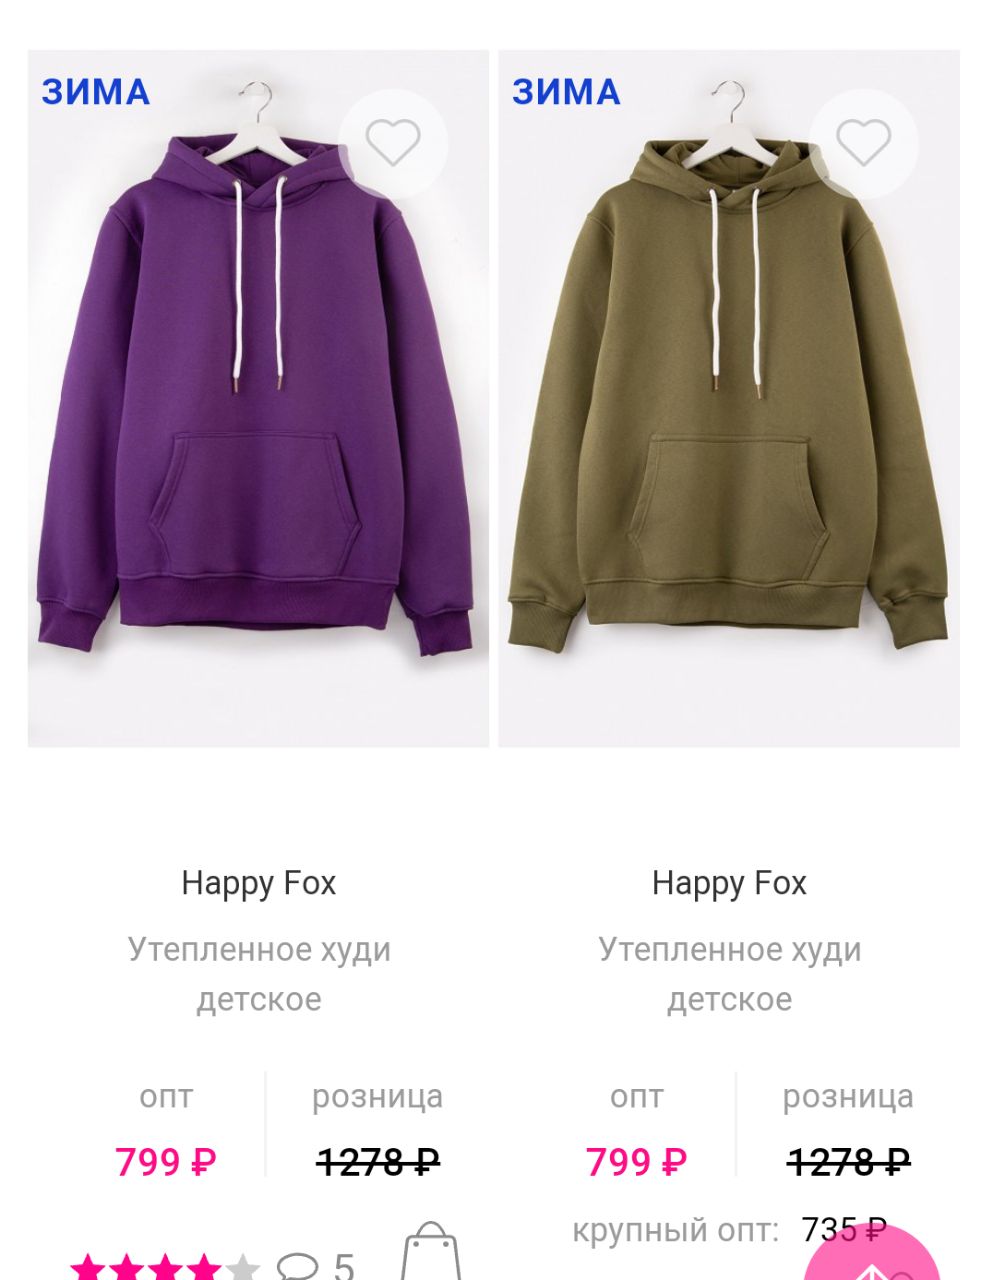Open the purple Утепленное худи детское title
This screenshot has width=997, height=1280.
click(x=259, y=974)
